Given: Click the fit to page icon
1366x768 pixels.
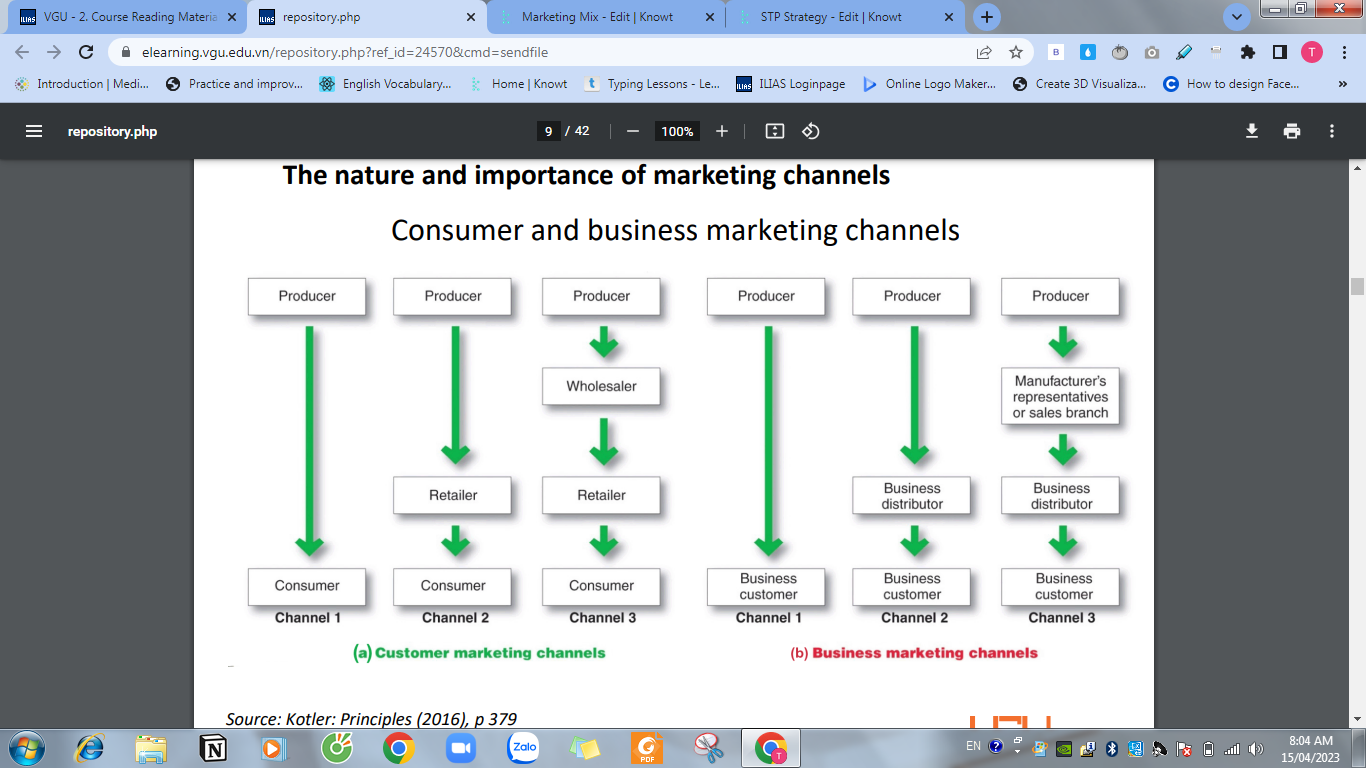Looking at the screenshot, I should (774, 131).
